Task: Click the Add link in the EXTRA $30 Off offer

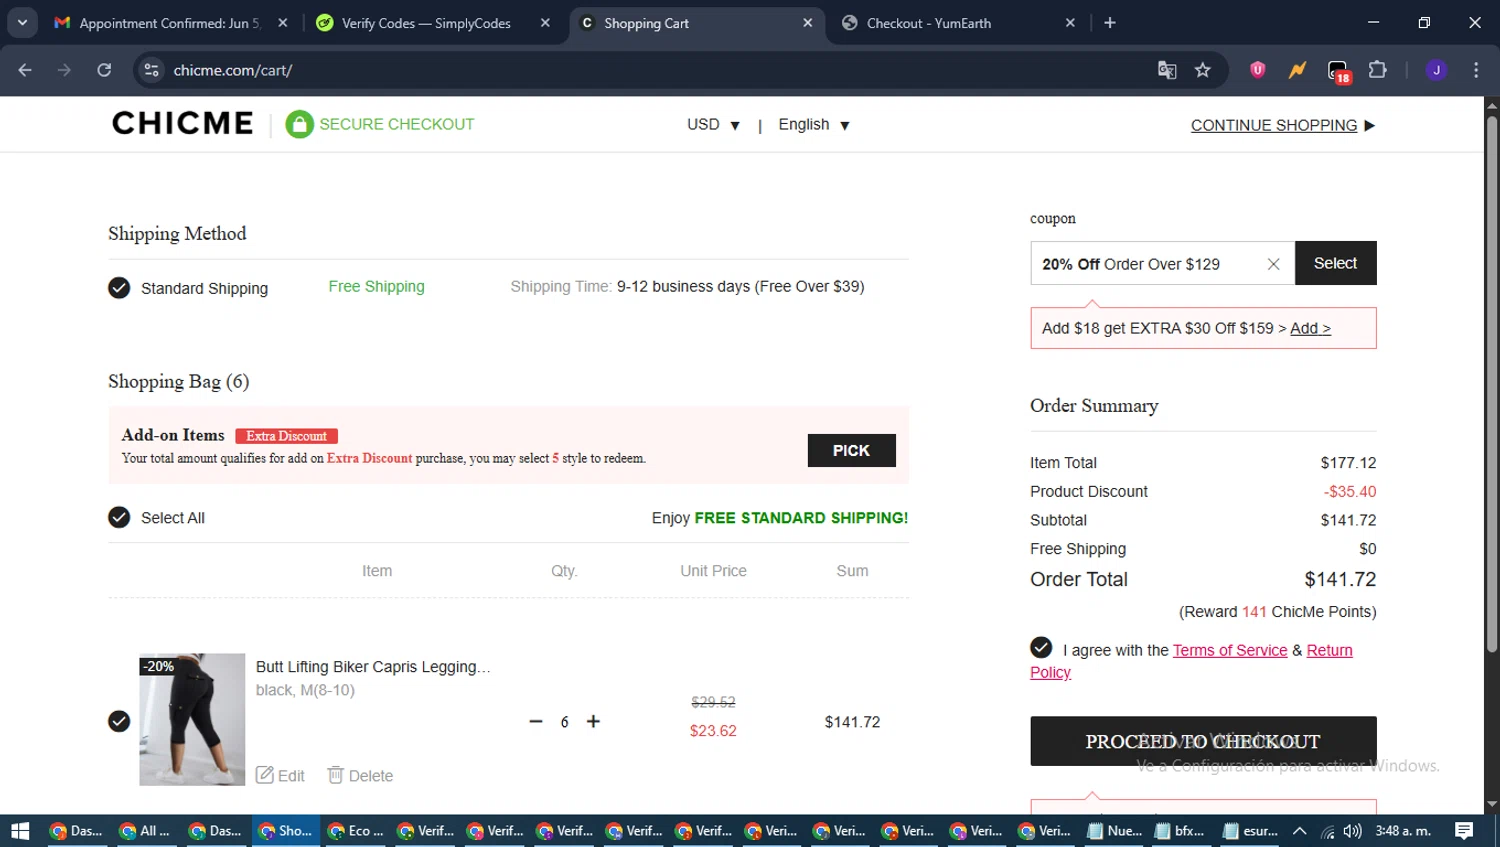Action: (1310, 328)
